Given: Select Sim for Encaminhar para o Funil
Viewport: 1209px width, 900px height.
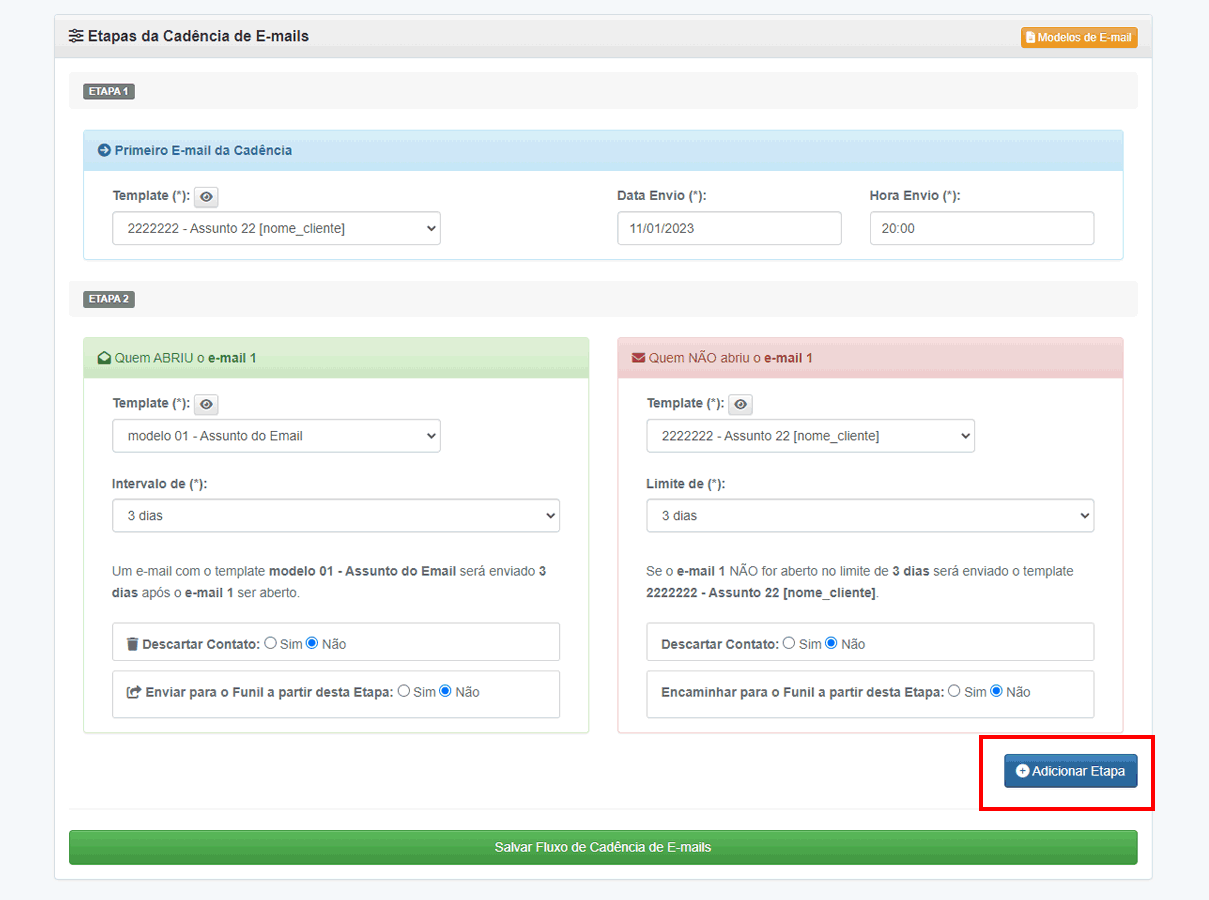Looking at the screenshot, I should (x=954, y=691).
